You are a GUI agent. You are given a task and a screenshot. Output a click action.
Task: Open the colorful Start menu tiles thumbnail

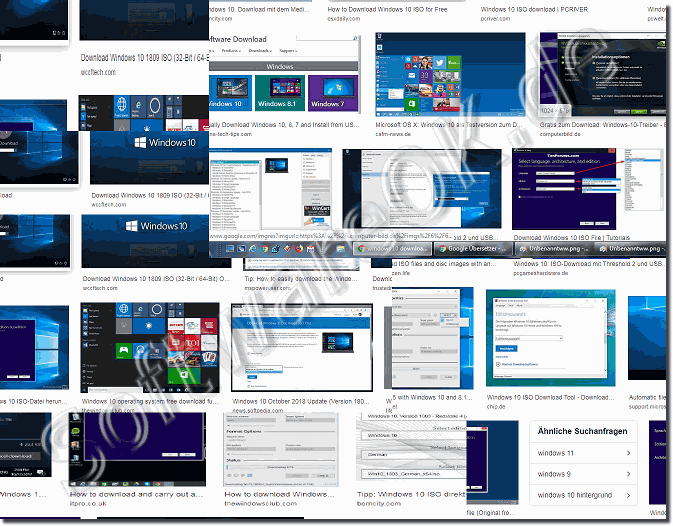[450, 74]
